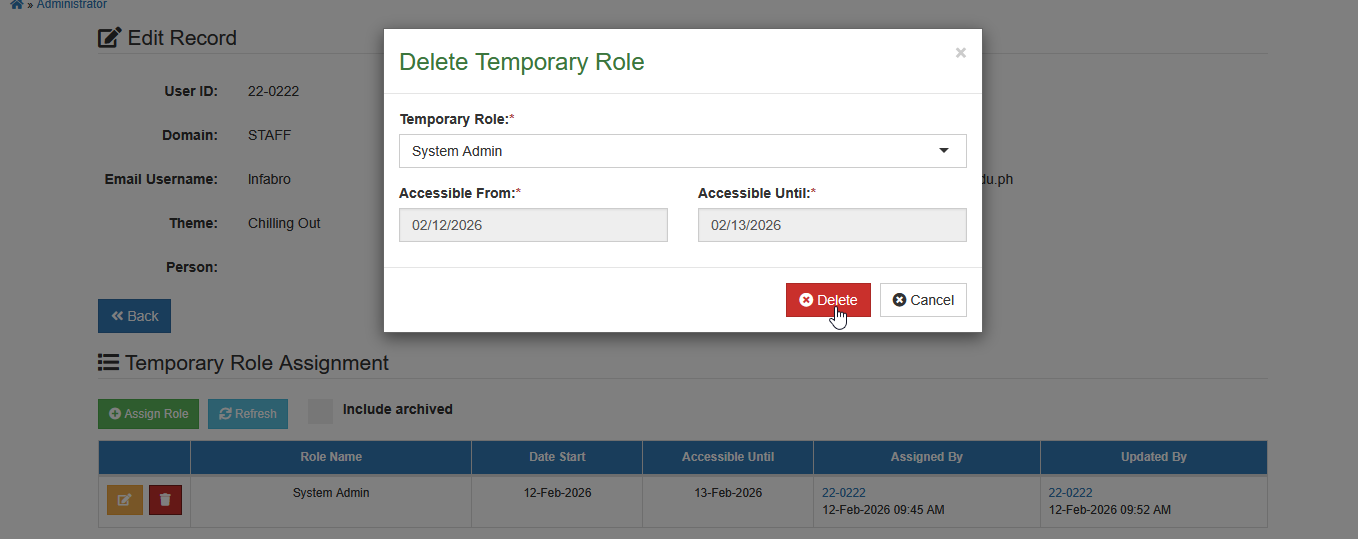Click the Delete Temporary Role dialog title
The width and height of the screenshot is (1358, 539).
tap(522, 62)
